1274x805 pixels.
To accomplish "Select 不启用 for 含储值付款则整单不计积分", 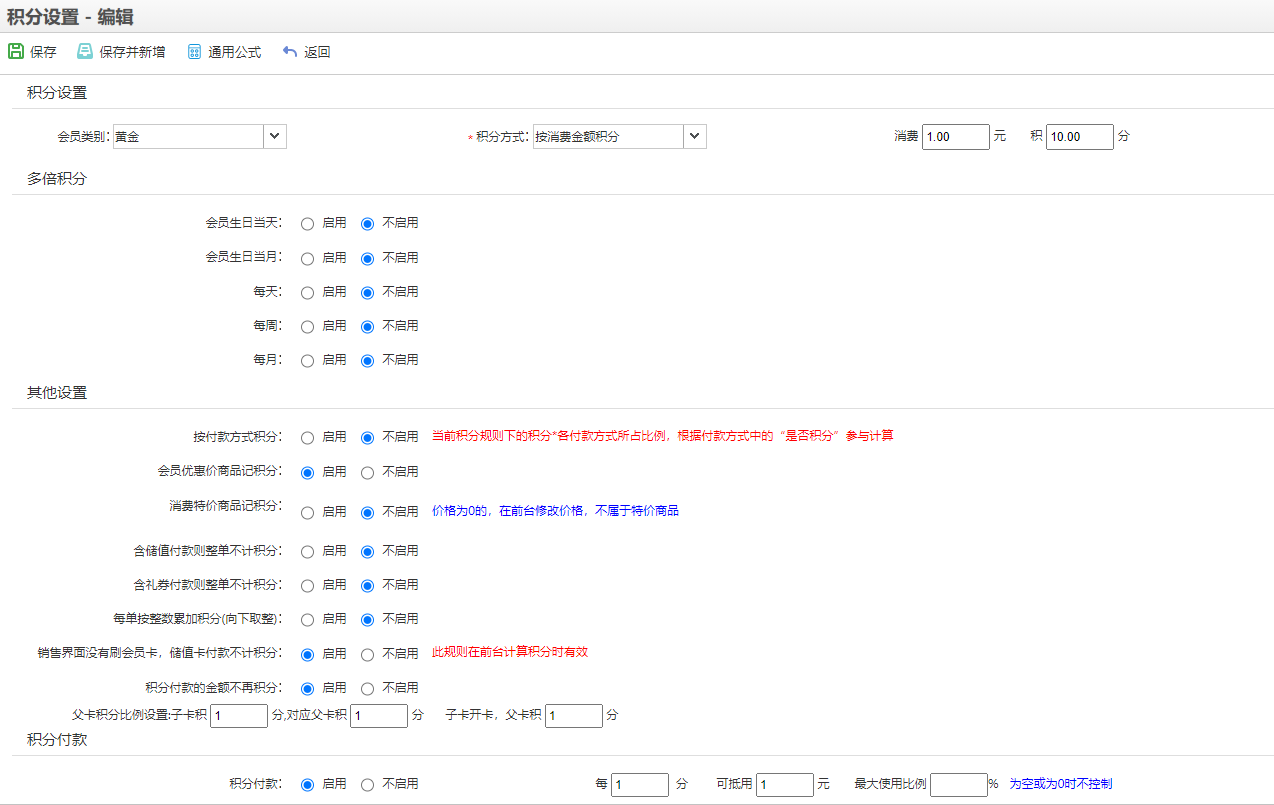I will click(368, 551).
